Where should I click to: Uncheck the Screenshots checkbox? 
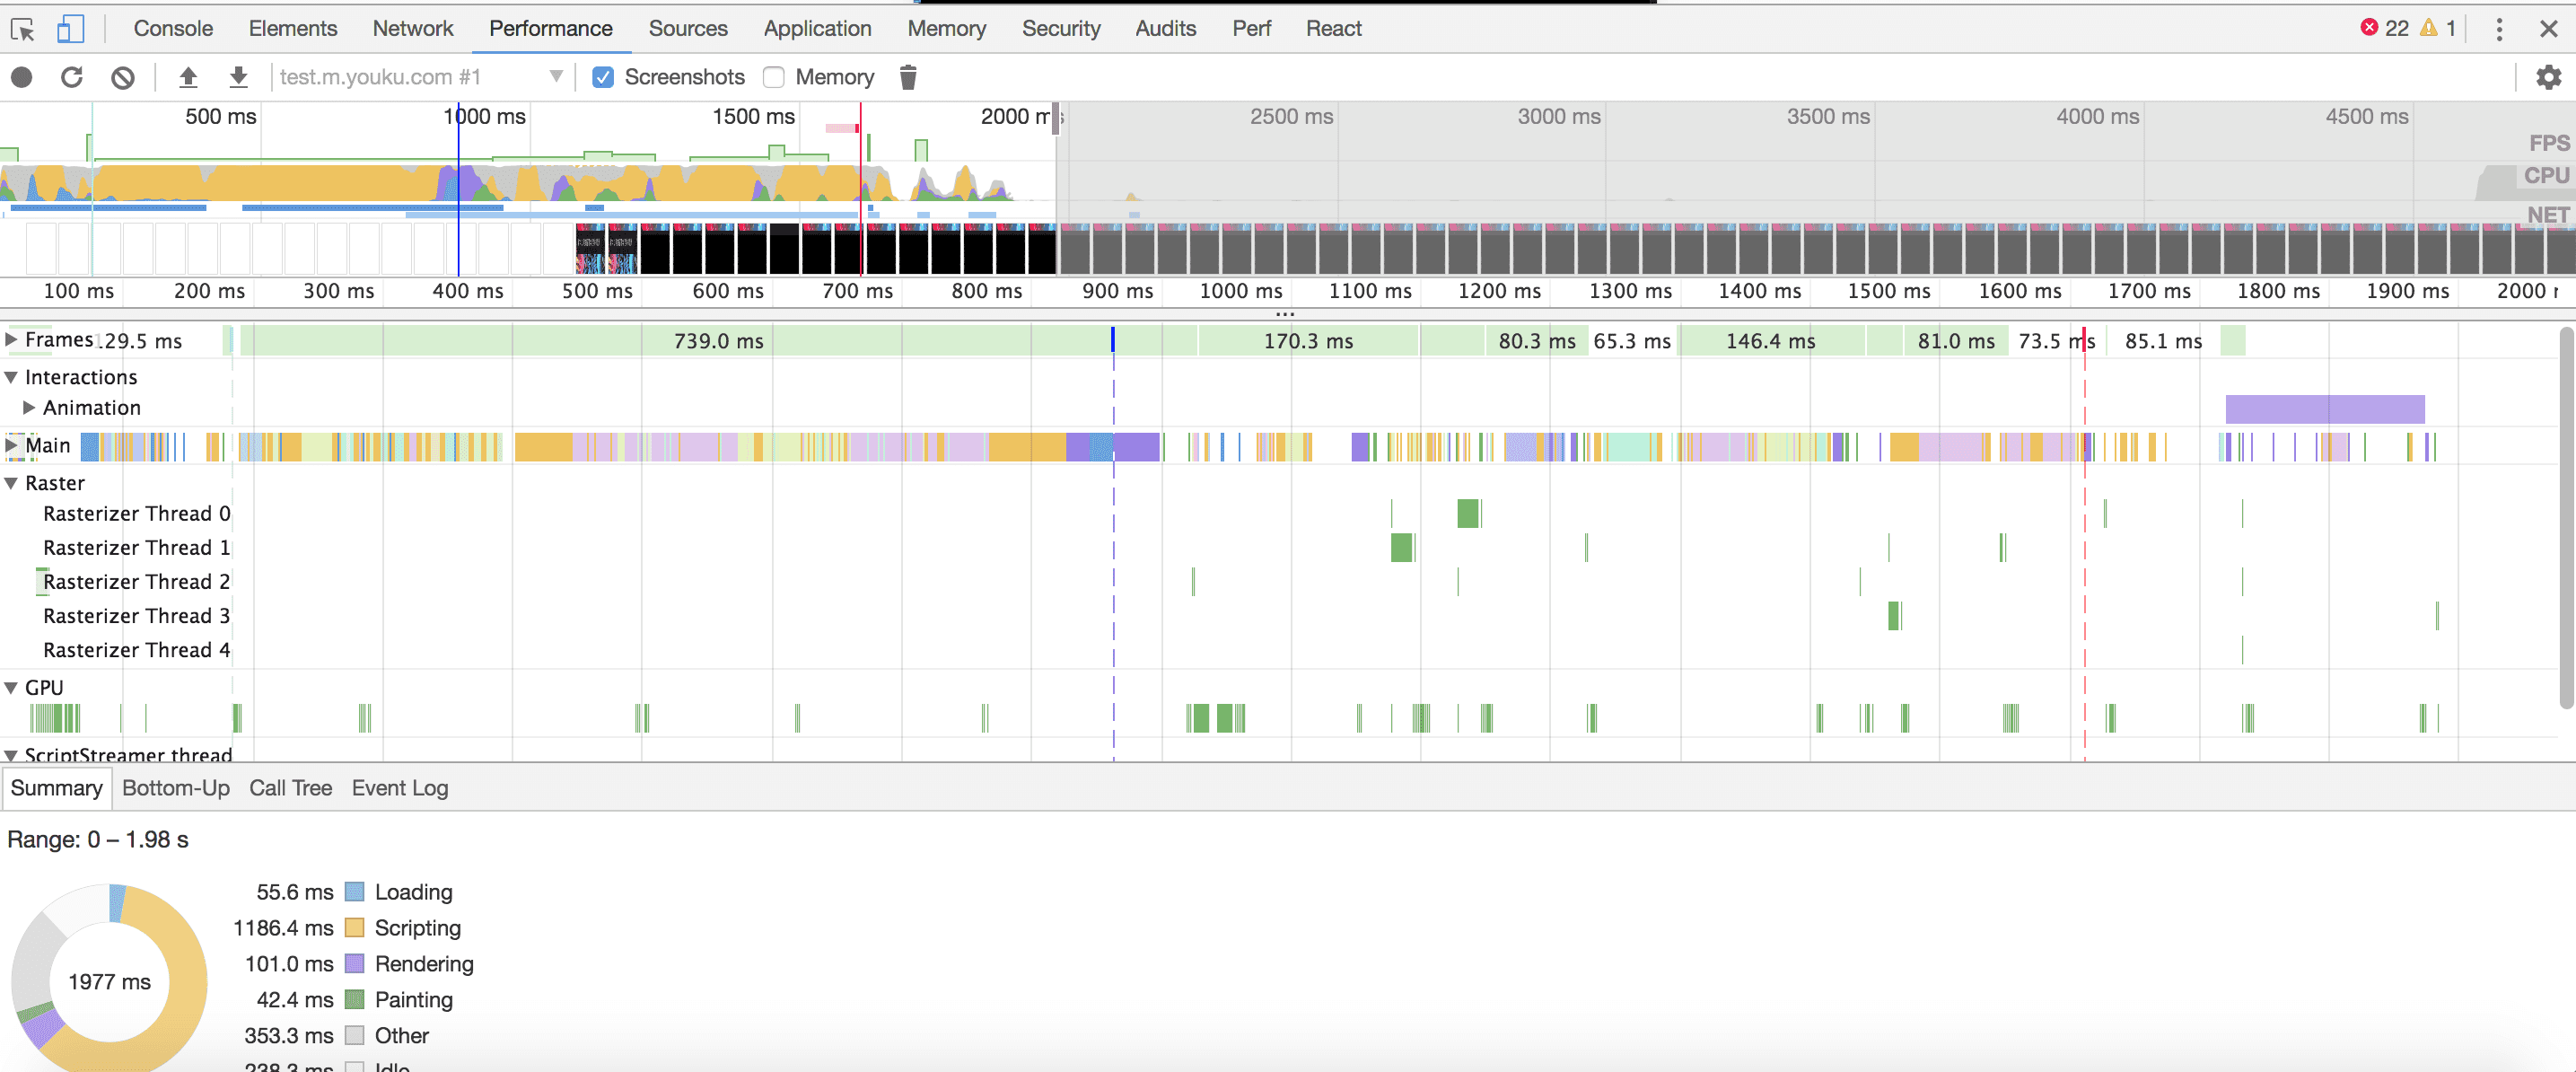(603, 77)
